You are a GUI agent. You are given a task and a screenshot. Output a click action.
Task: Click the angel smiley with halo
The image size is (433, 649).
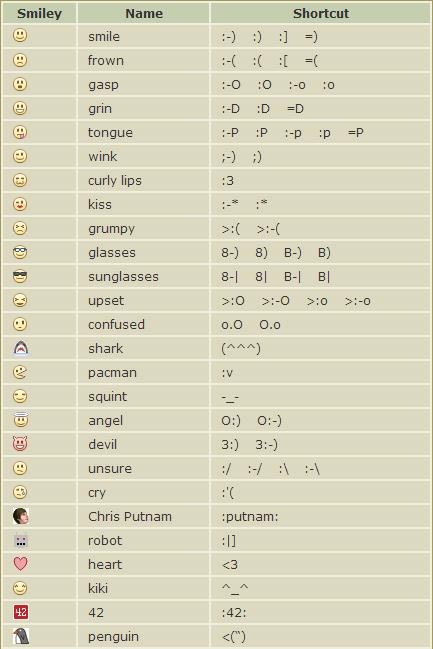point(21,420)
